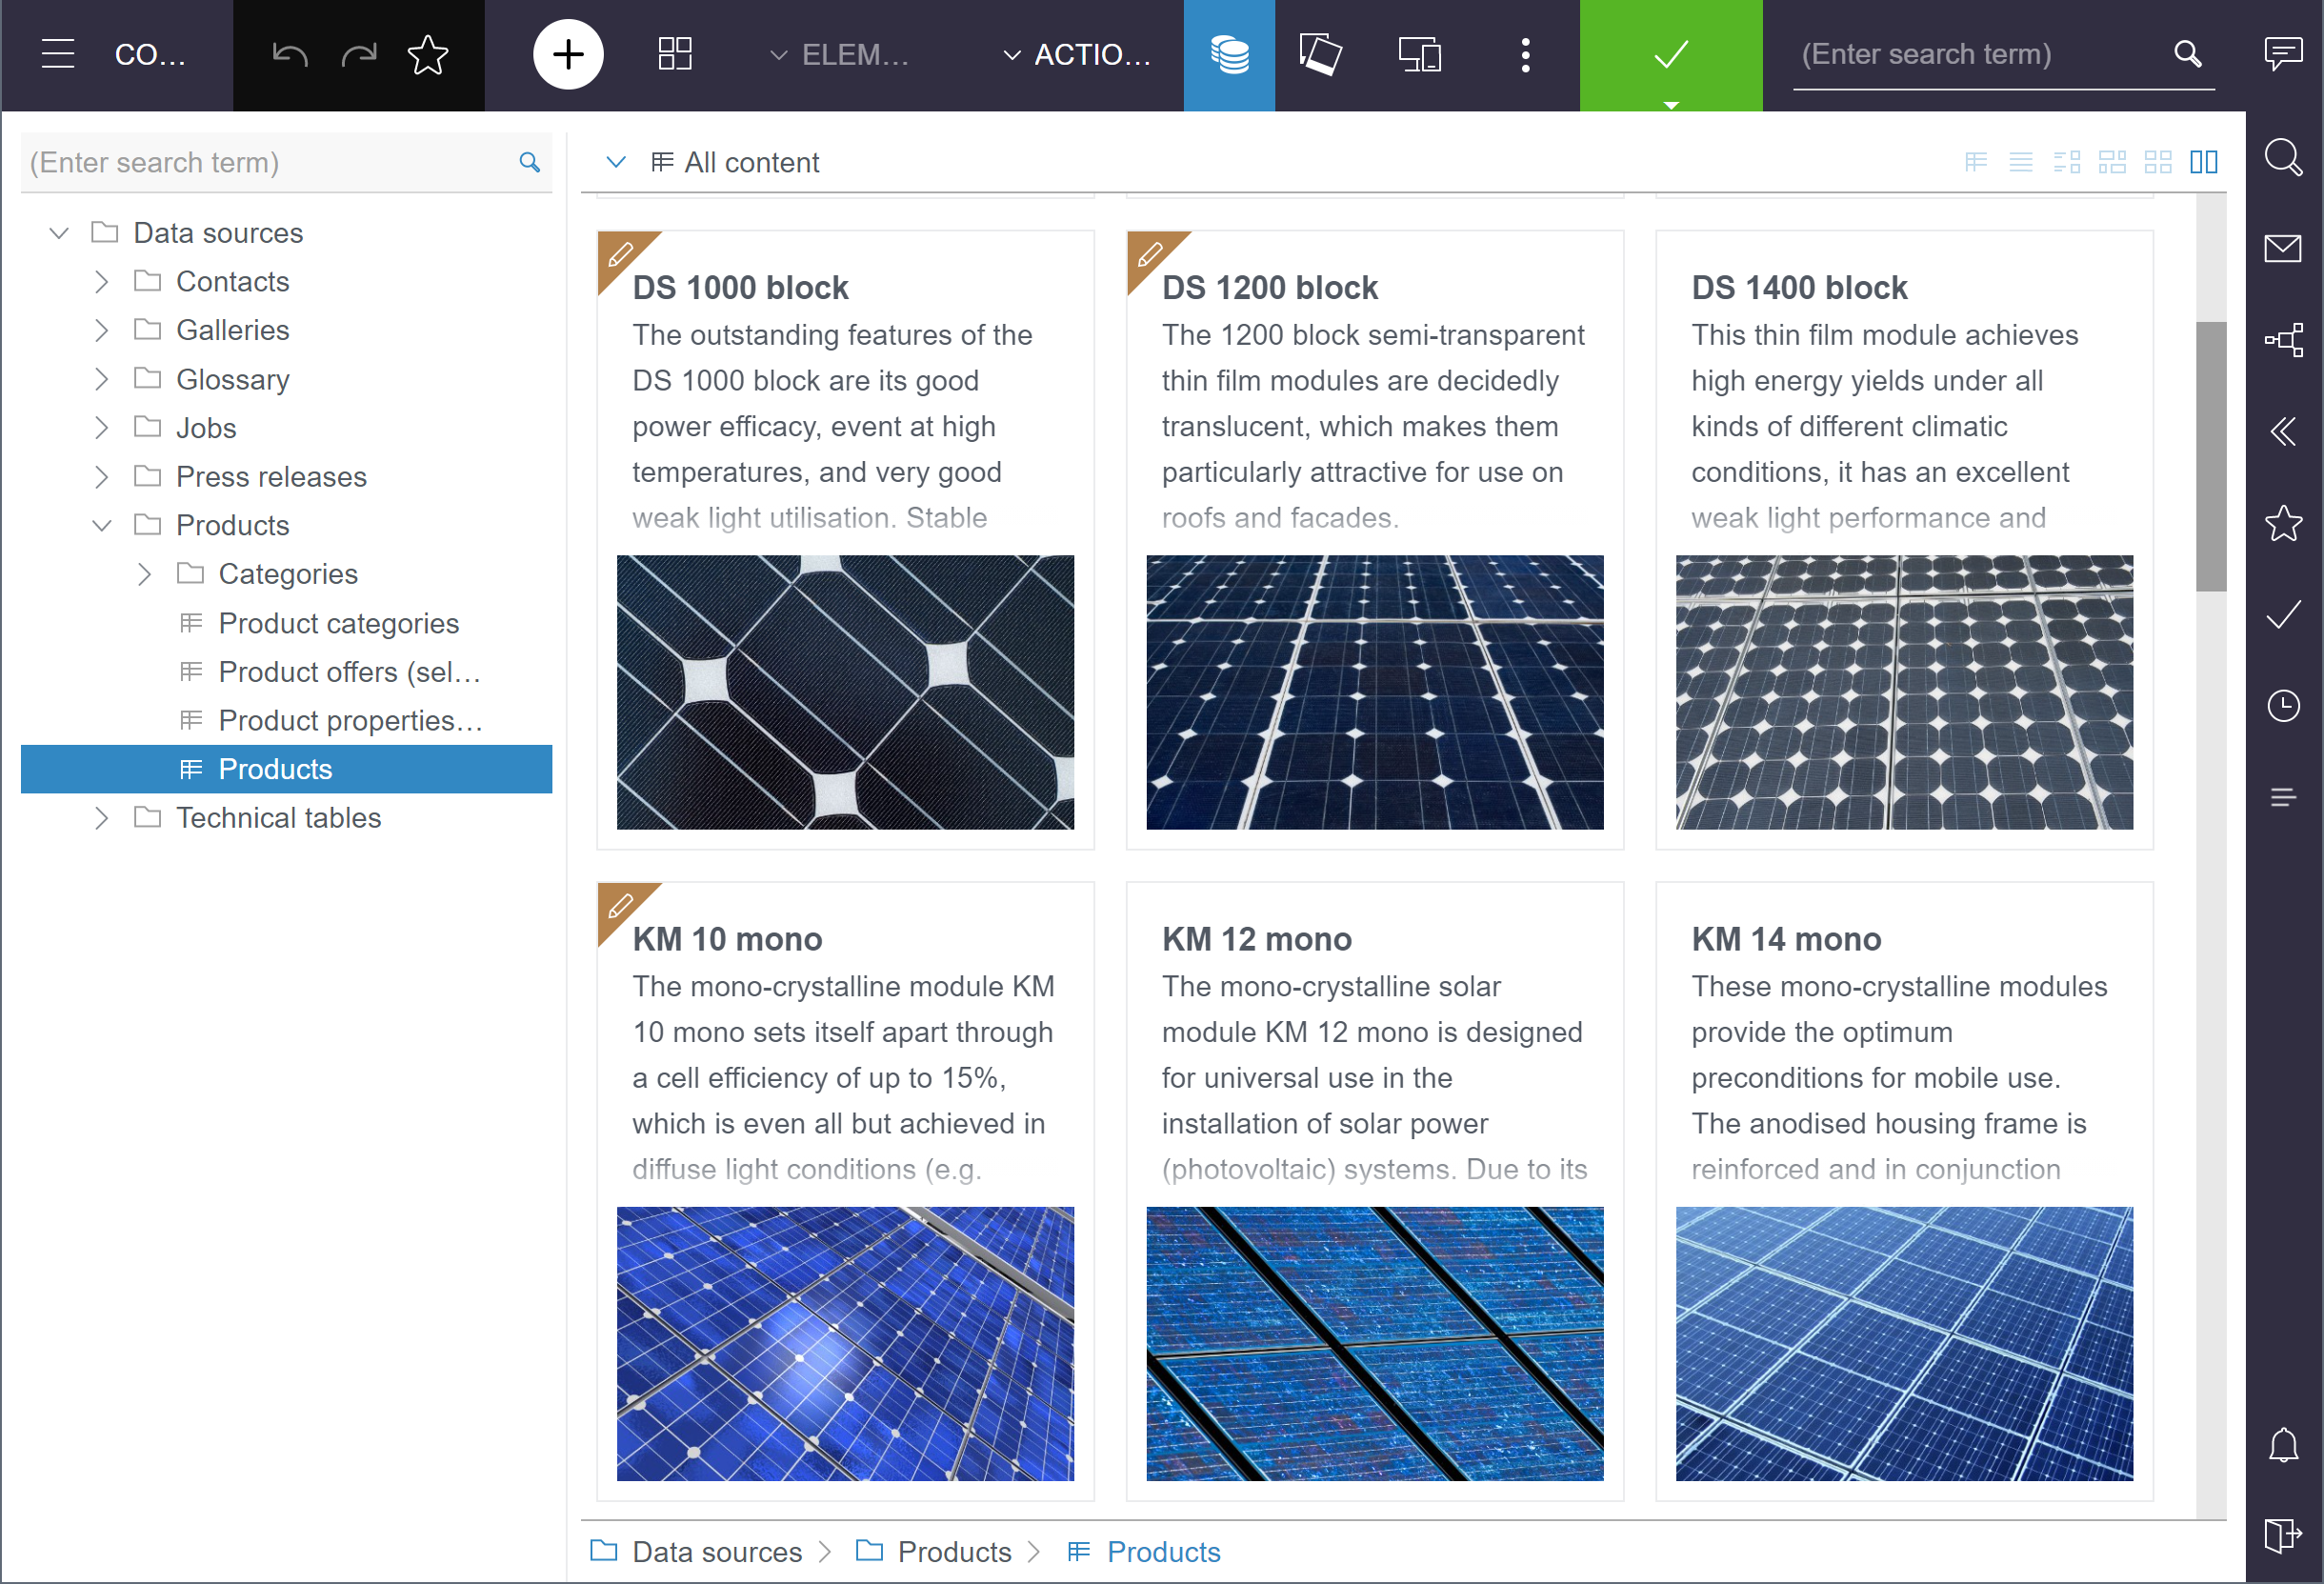Click the green checkmark release button
Image resolution: width=2324 pixels, height=1584 pixels.
pyautogui.click(x=1671, y=55)
